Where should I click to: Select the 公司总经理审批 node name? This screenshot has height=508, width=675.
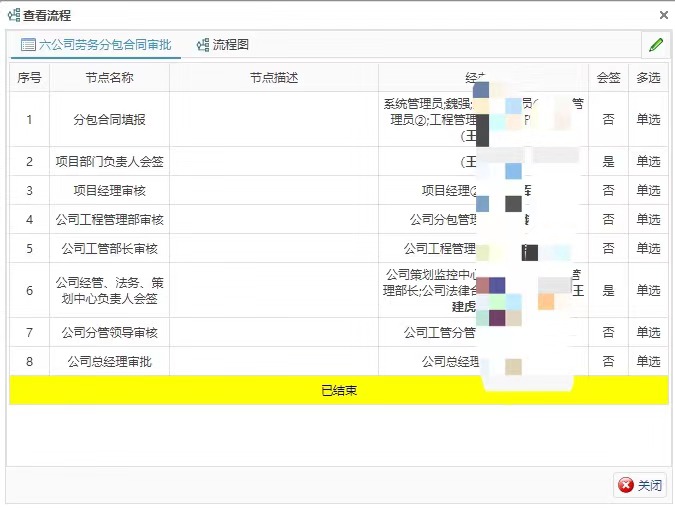tap(109, 361)
